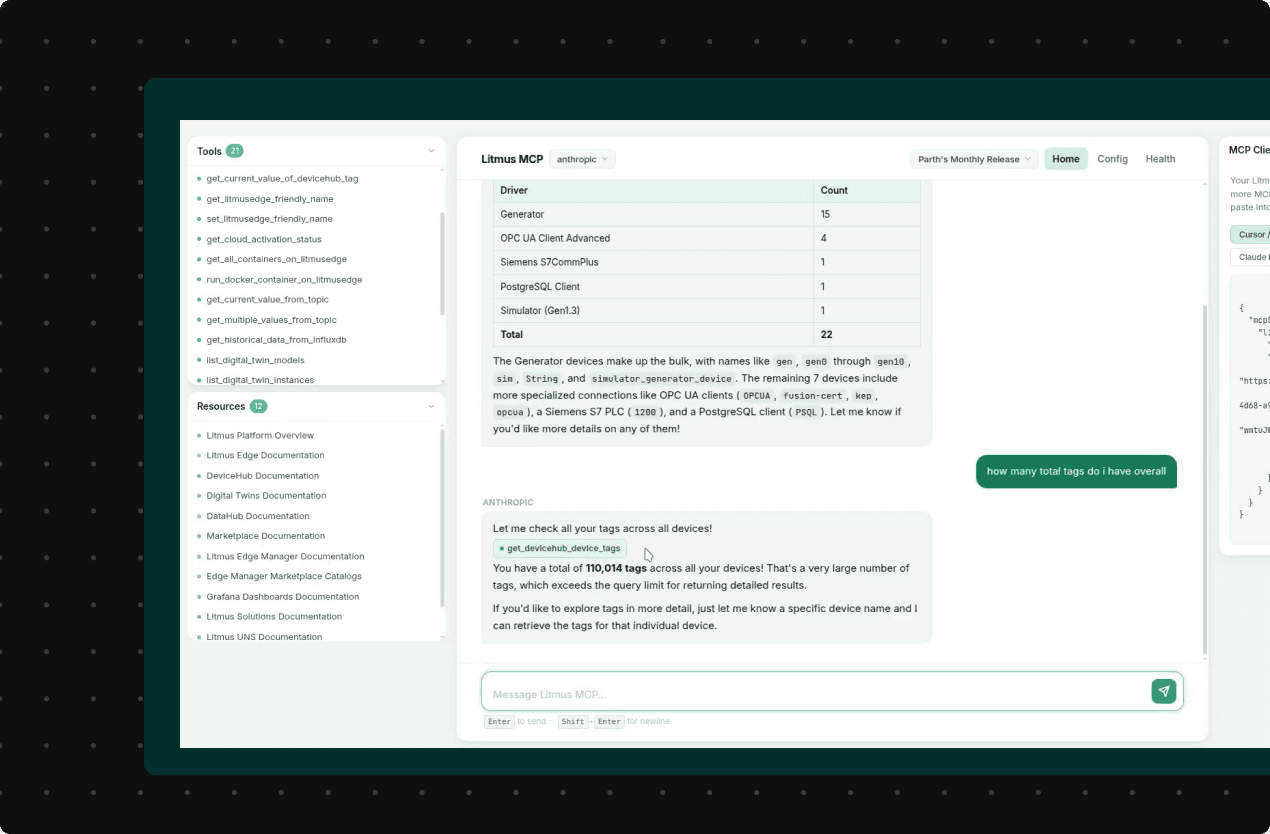This screenshot has width=1270, height=834.
Task: Select set_litmusedge_friendly_name tool
Action: 269,219
